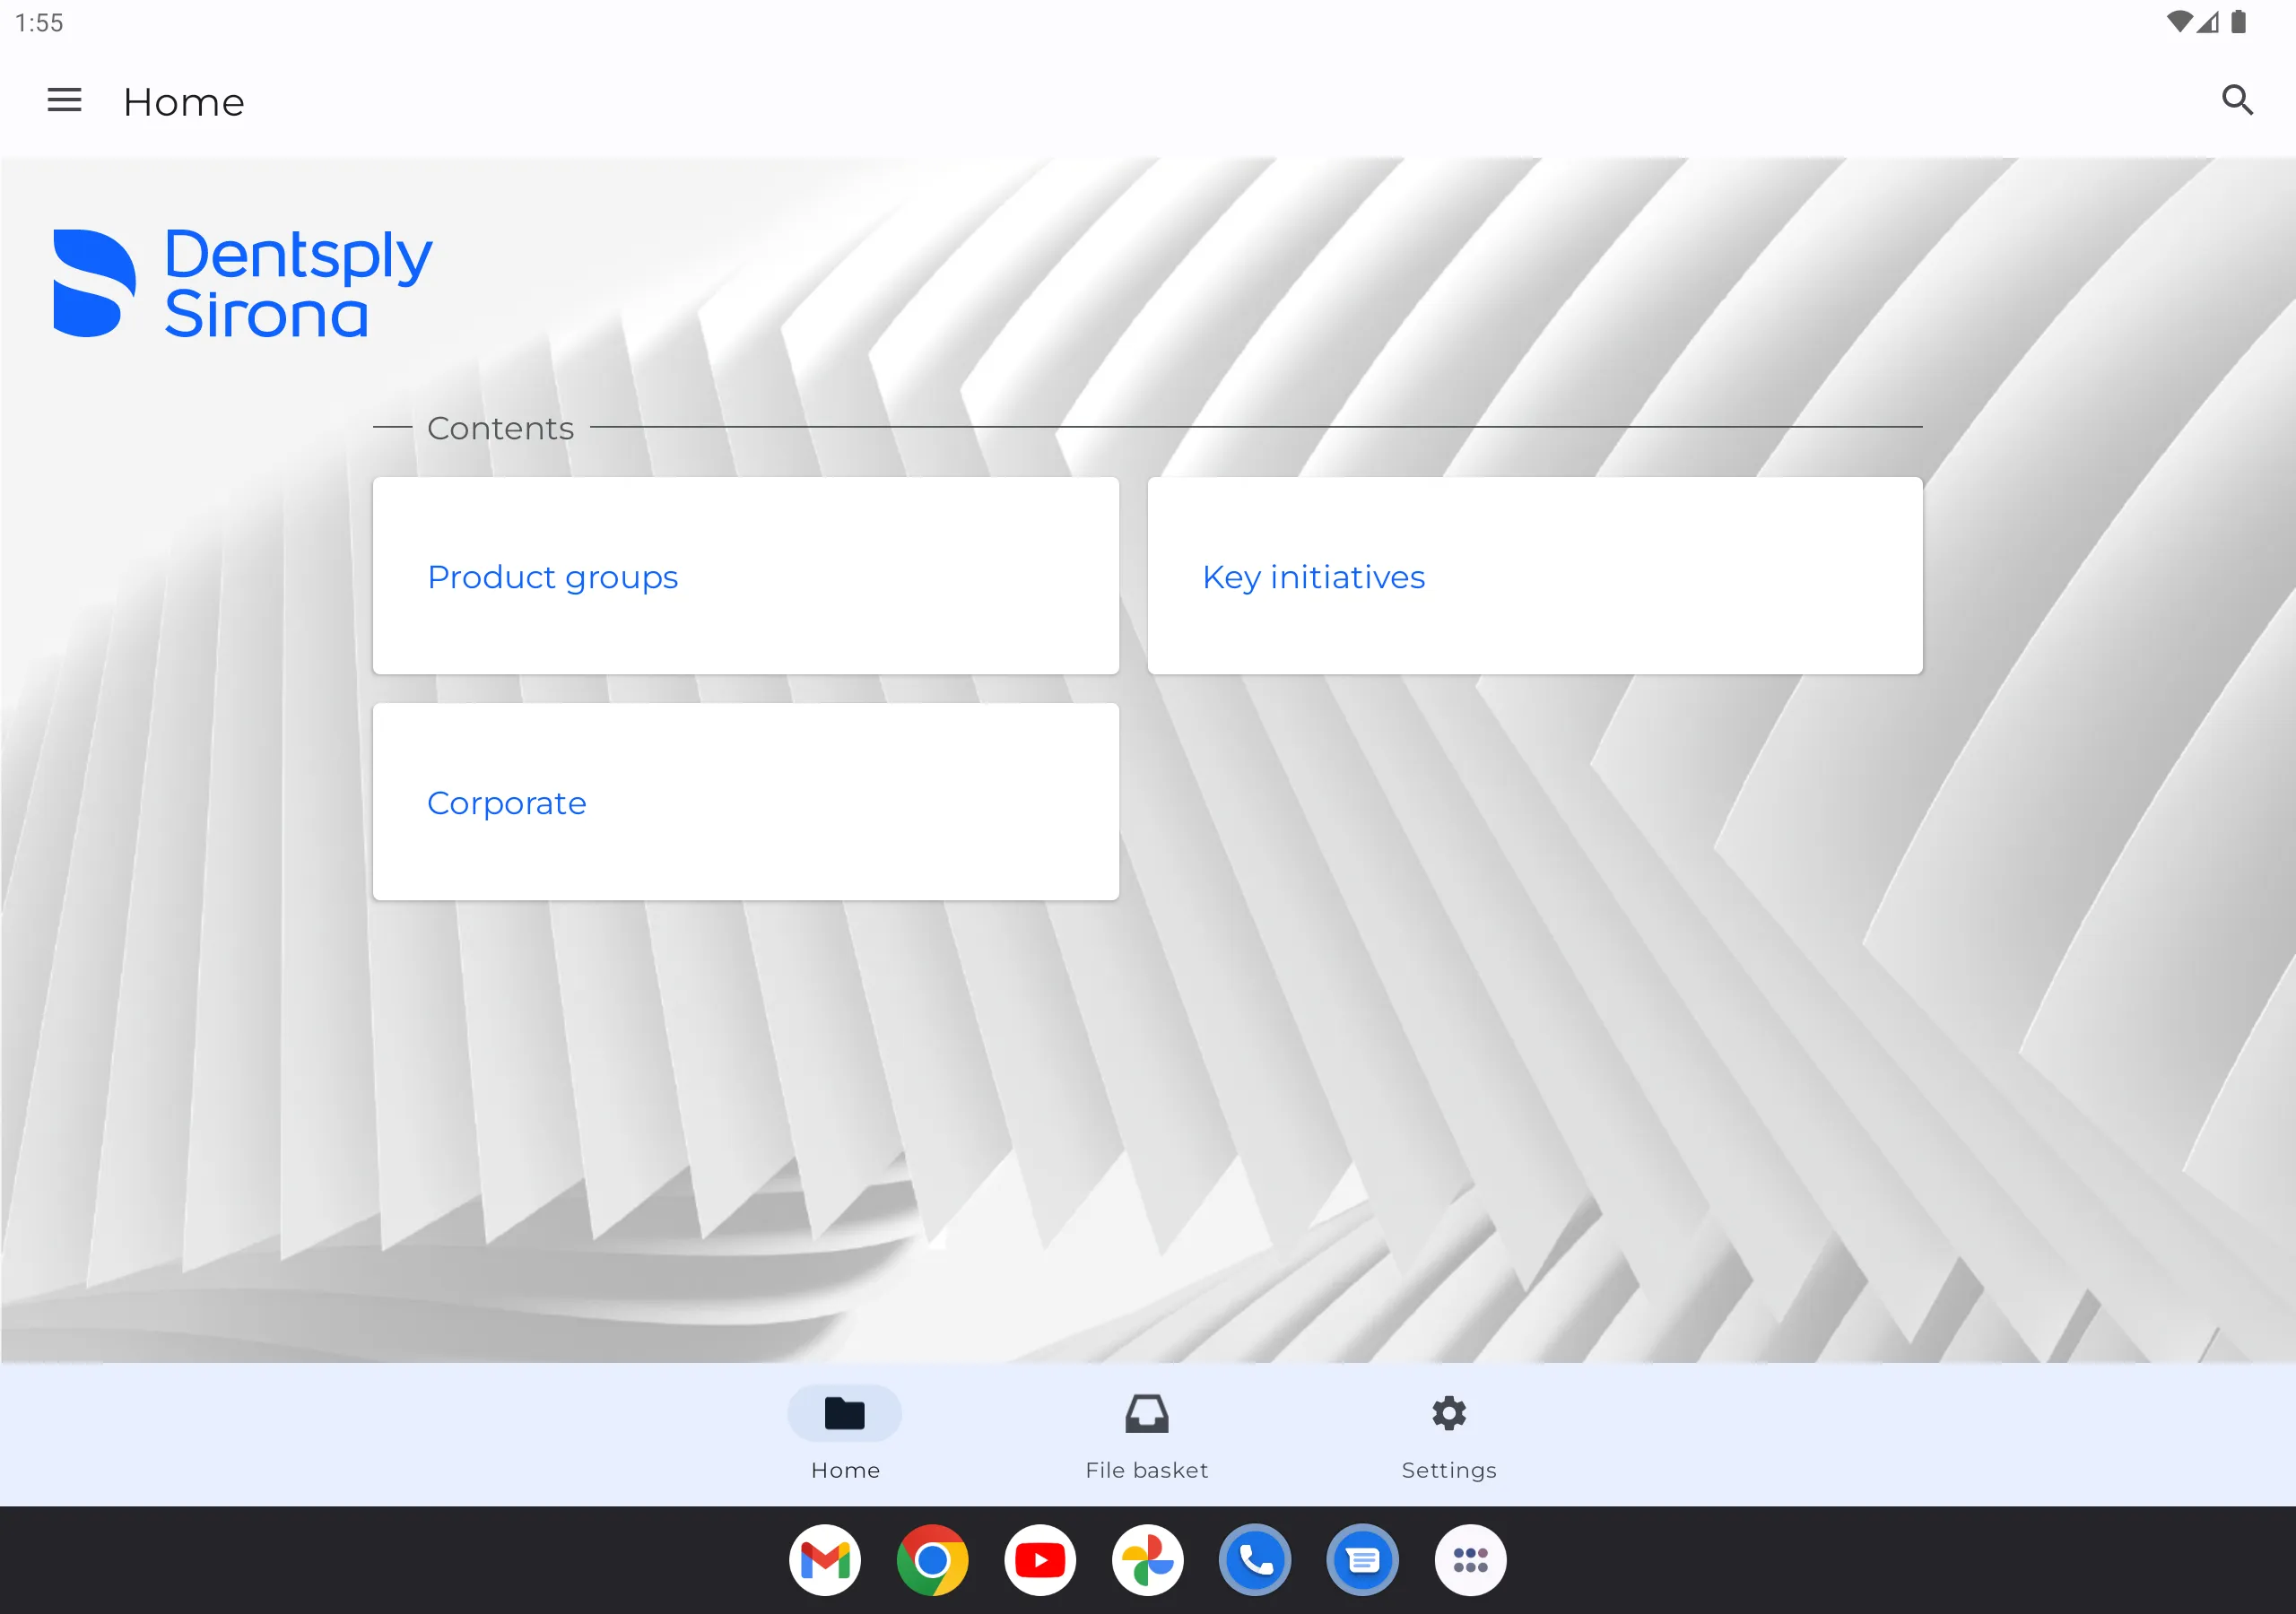Open the Product groups card
Image resolution: width=2296 pixels, height=1614 pixels.
pyautogui.click(x=745, y=576)
